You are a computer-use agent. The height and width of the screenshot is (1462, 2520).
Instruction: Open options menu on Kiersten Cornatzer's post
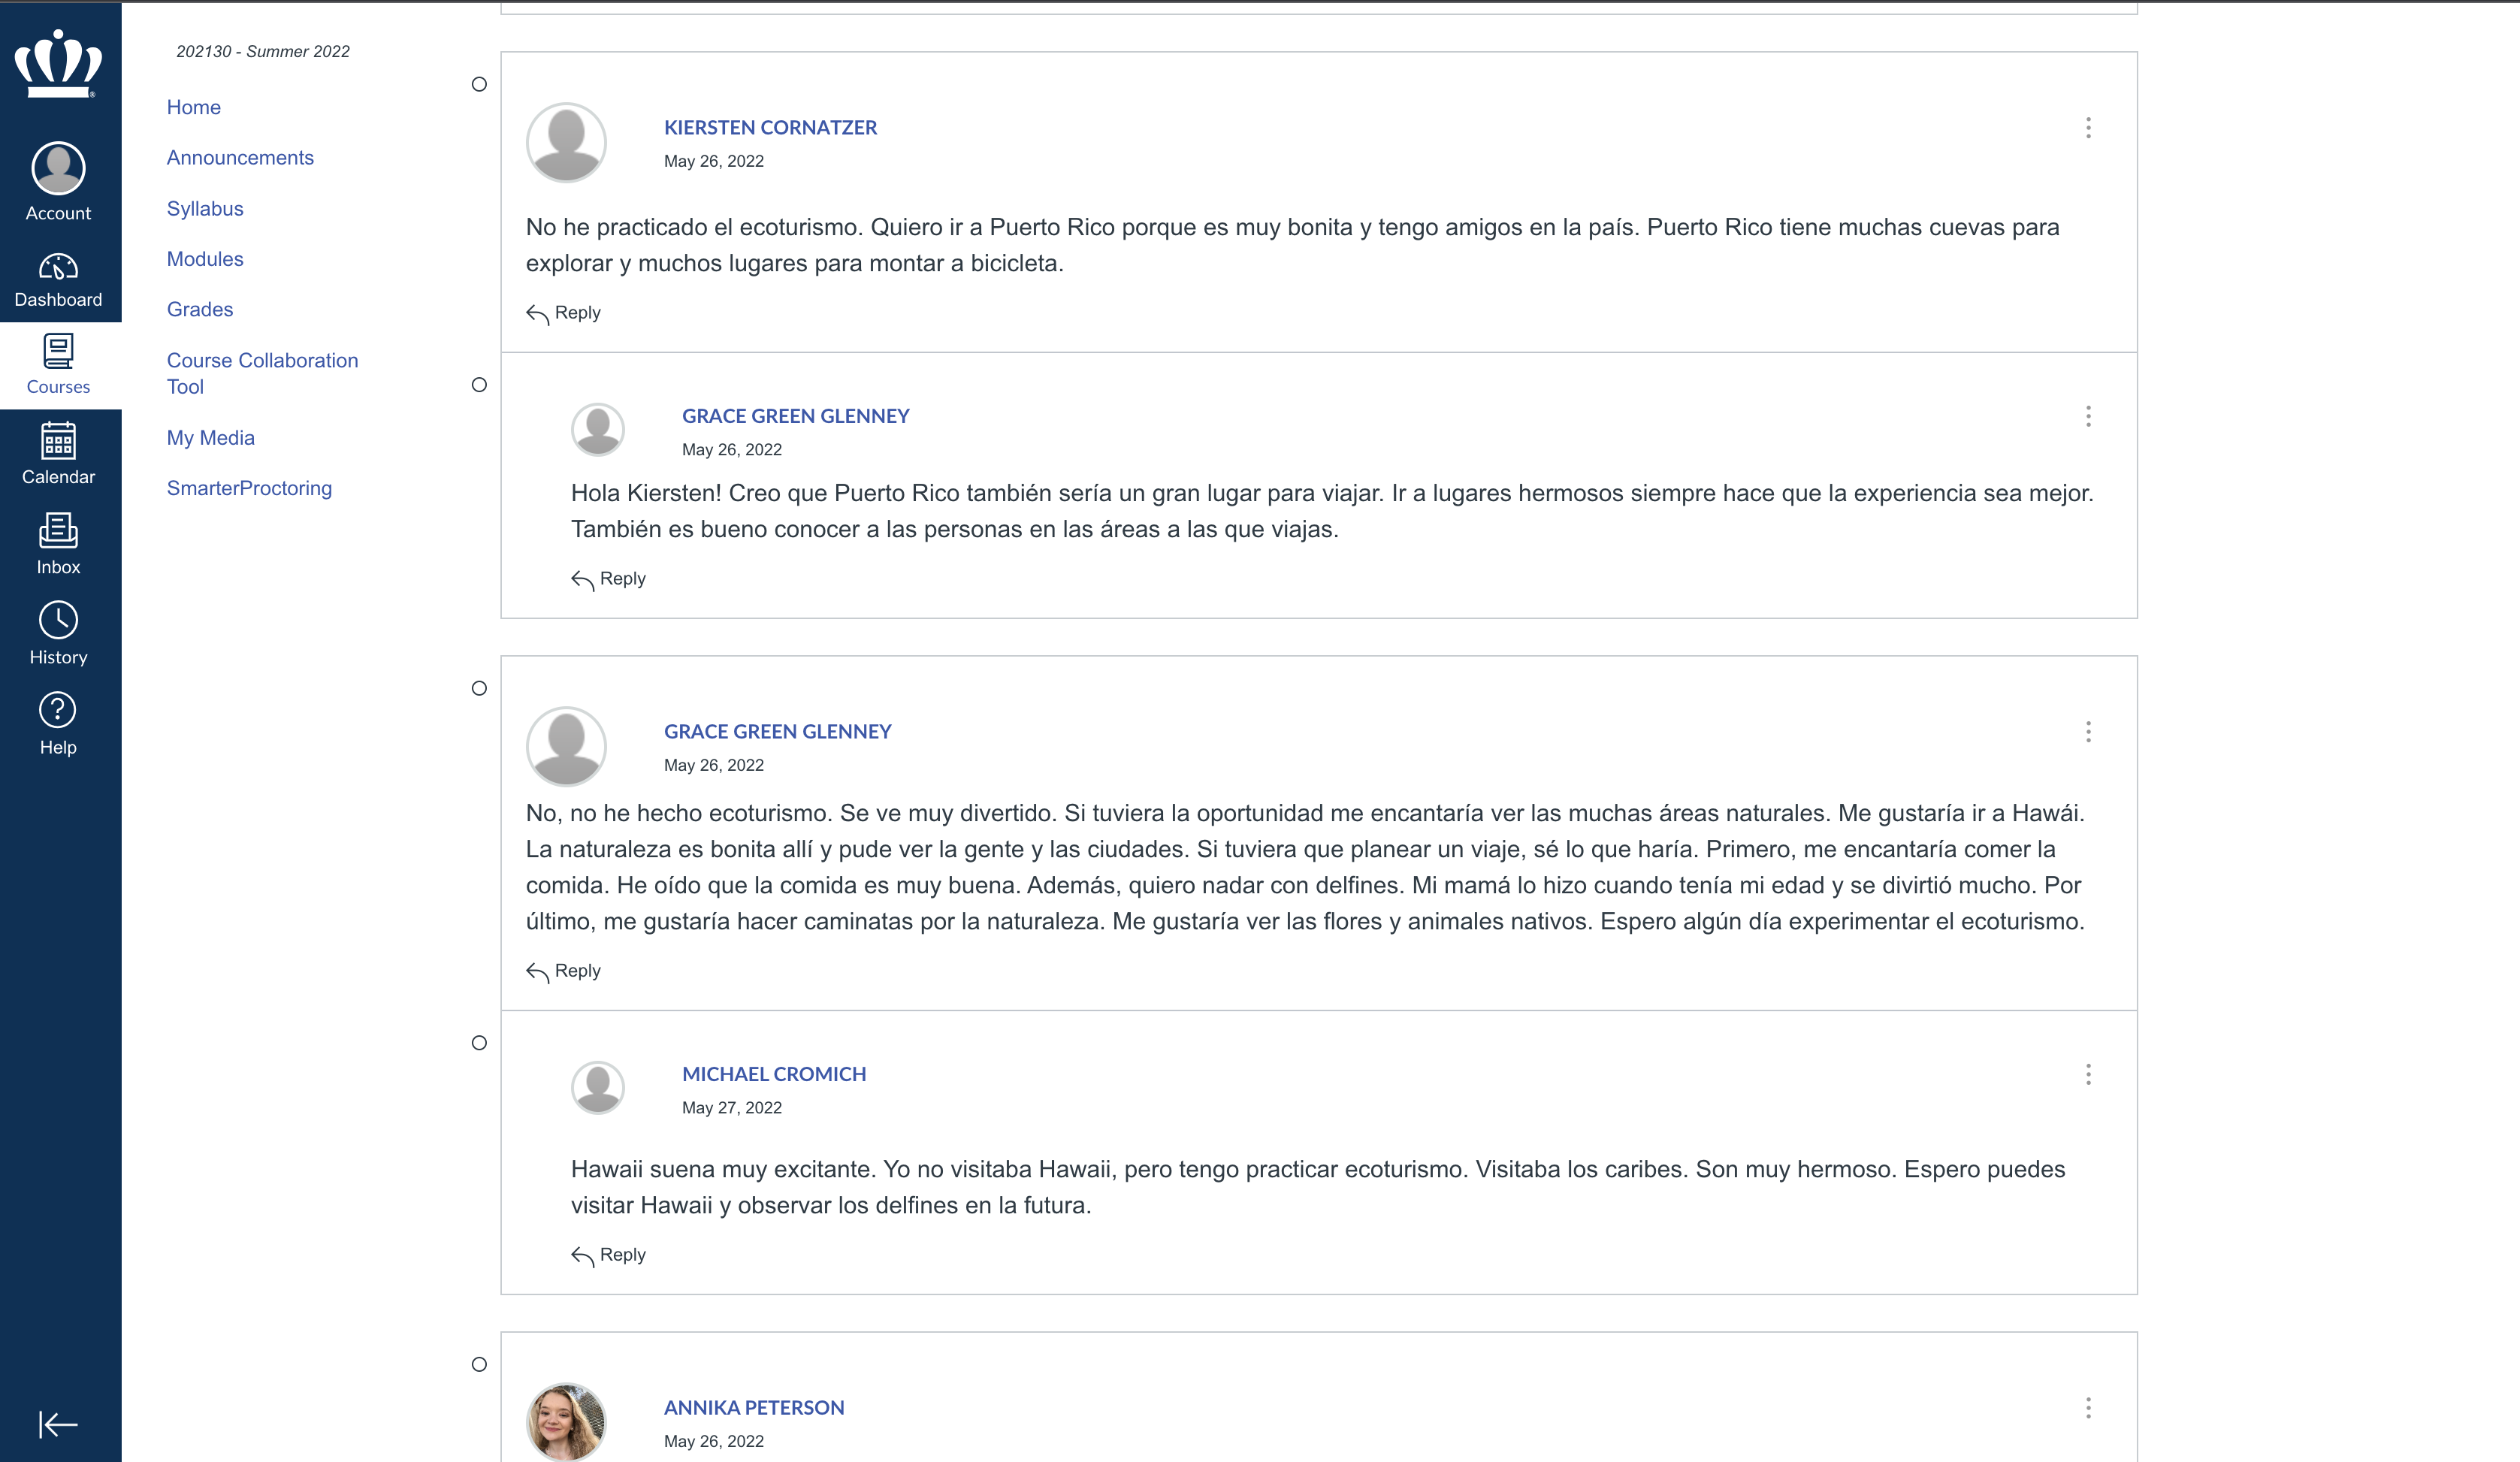pos(2088,127)
